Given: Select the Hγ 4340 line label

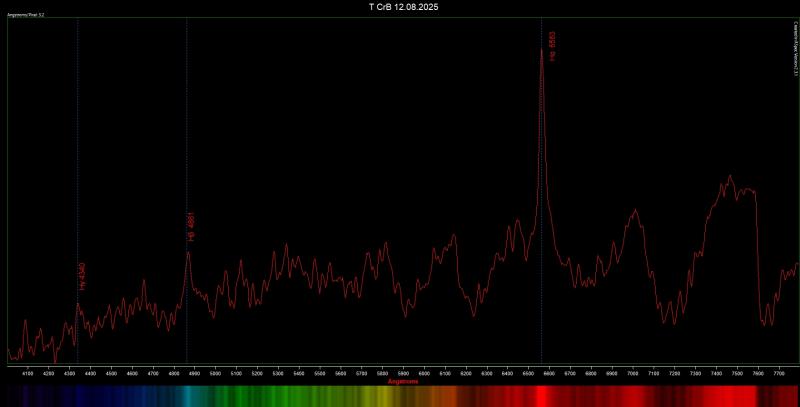Looking at the screenshot, I should tap(82, 276).
